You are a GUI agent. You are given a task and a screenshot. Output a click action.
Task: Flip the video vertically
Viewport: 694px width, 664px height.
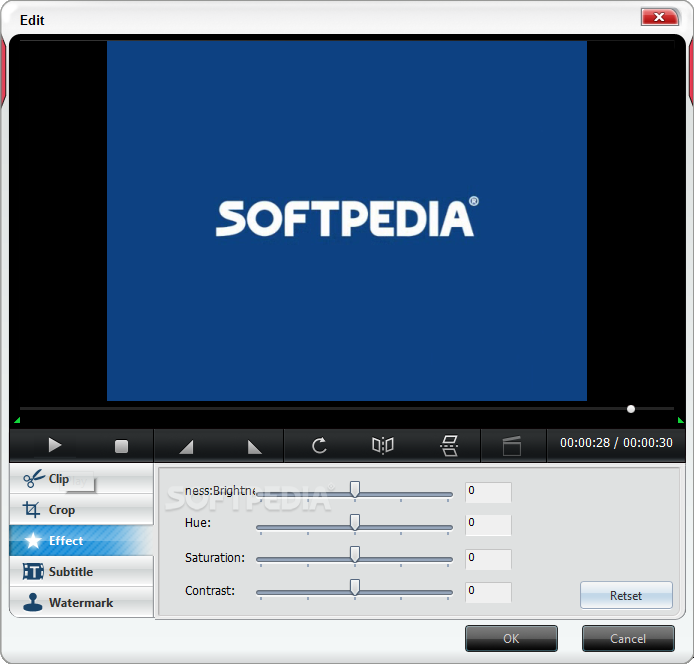(449, 445)
